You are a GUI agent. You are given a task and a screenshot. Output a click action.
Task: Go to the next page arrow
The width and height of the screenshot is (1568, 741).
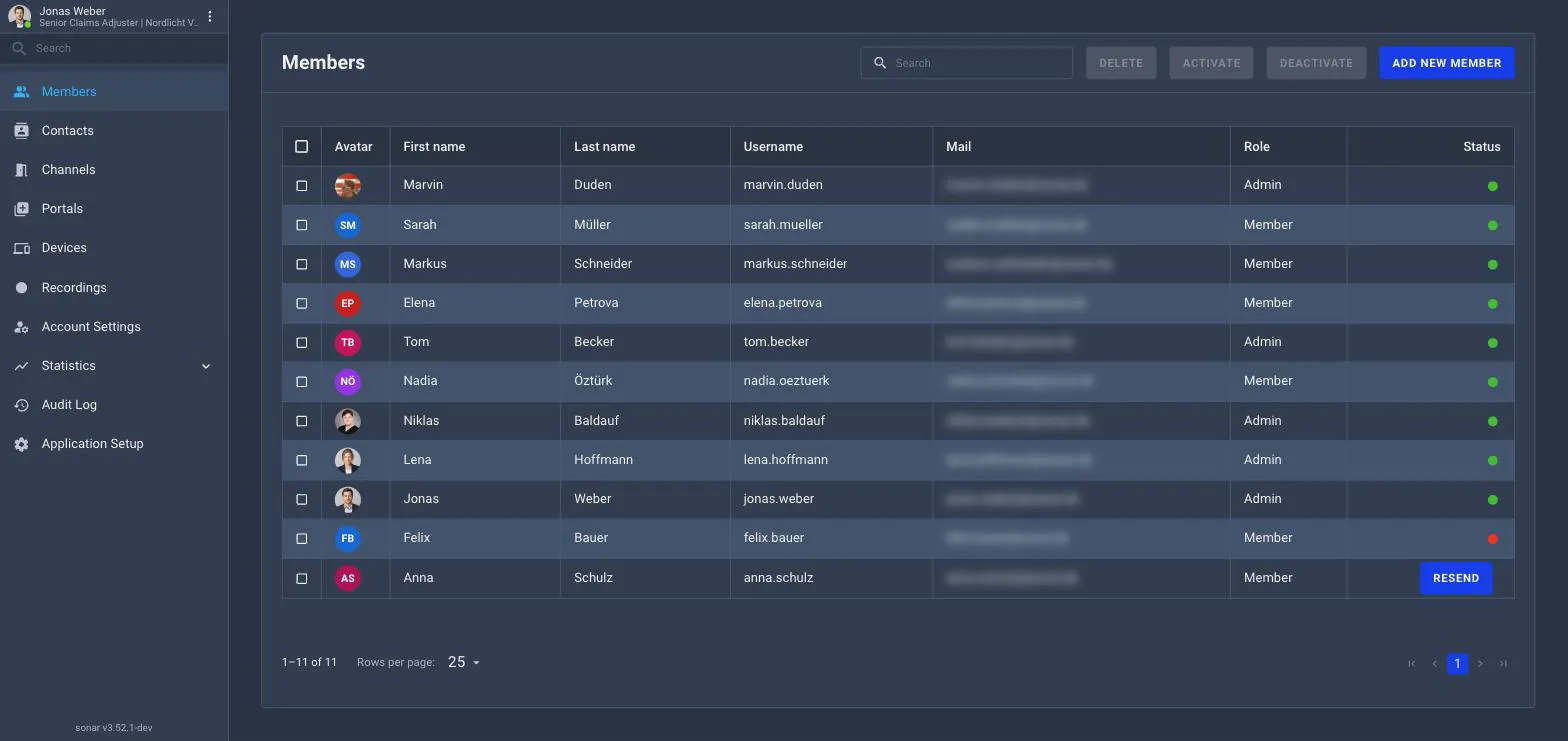tap(1481, 663)
